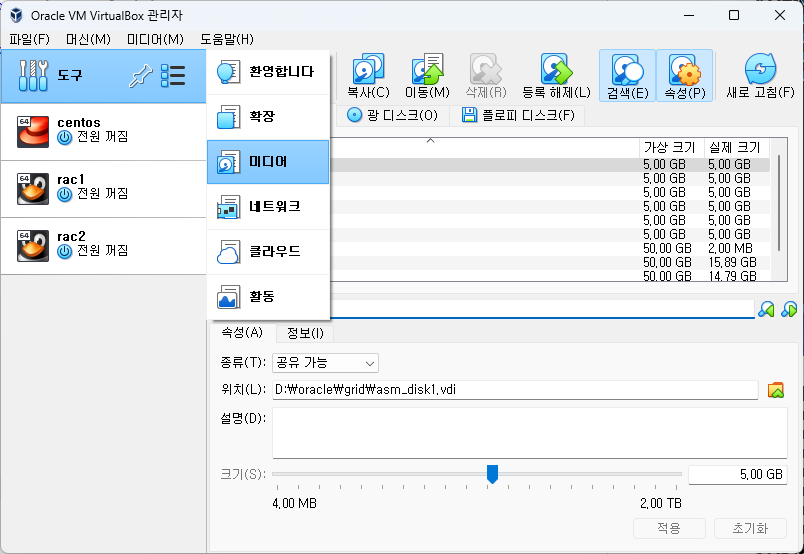Open the File (파일) menu

pos(29,39)
